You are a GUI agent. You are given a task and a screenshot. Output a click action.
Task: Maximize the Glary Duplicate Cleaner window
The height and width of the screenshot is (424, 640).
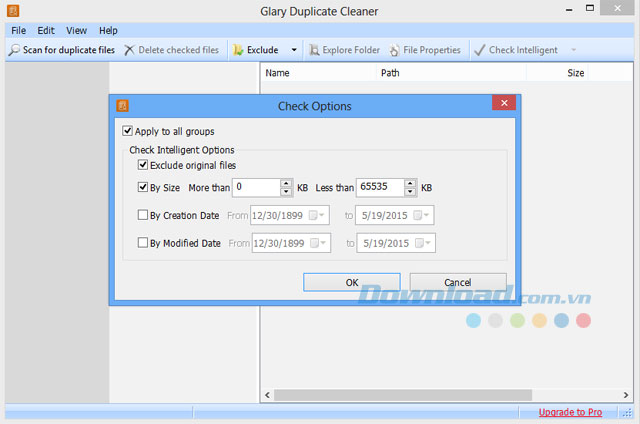point(589,8)
